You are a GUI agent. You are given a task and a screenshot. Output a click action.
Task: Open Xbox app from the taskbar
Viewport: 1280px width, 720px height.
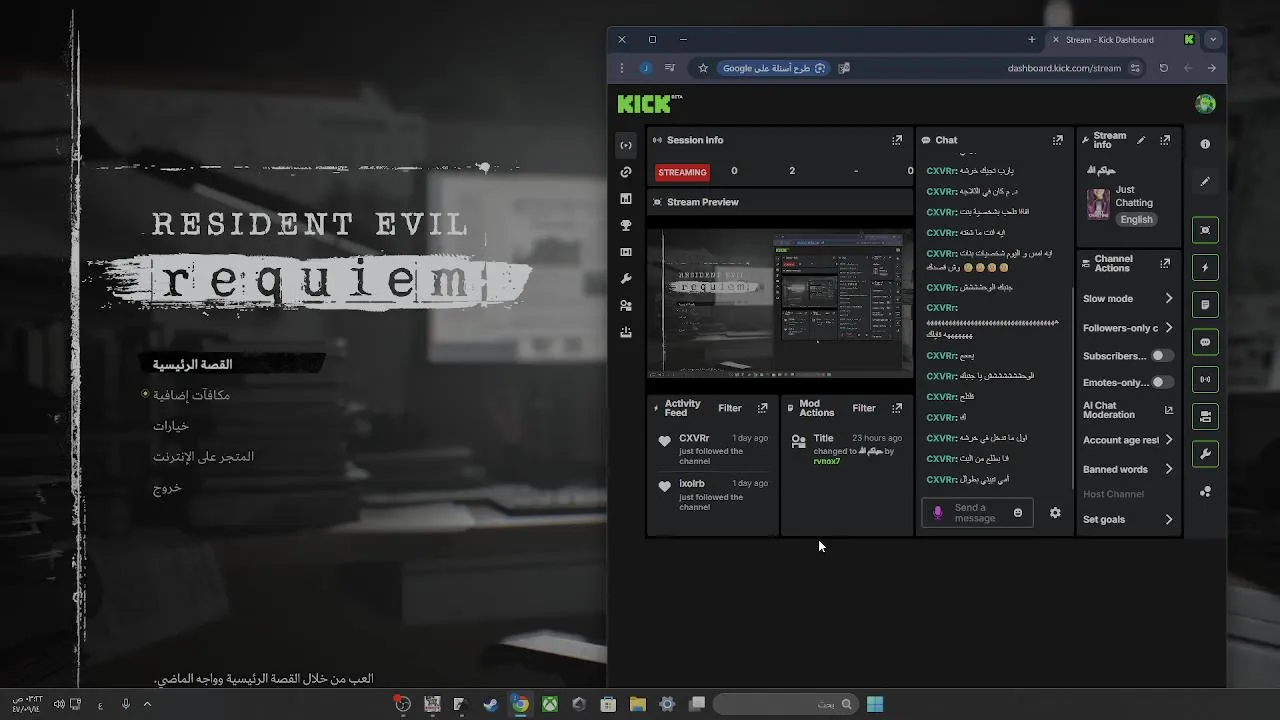pyautogui.click(x=550, y=704)
